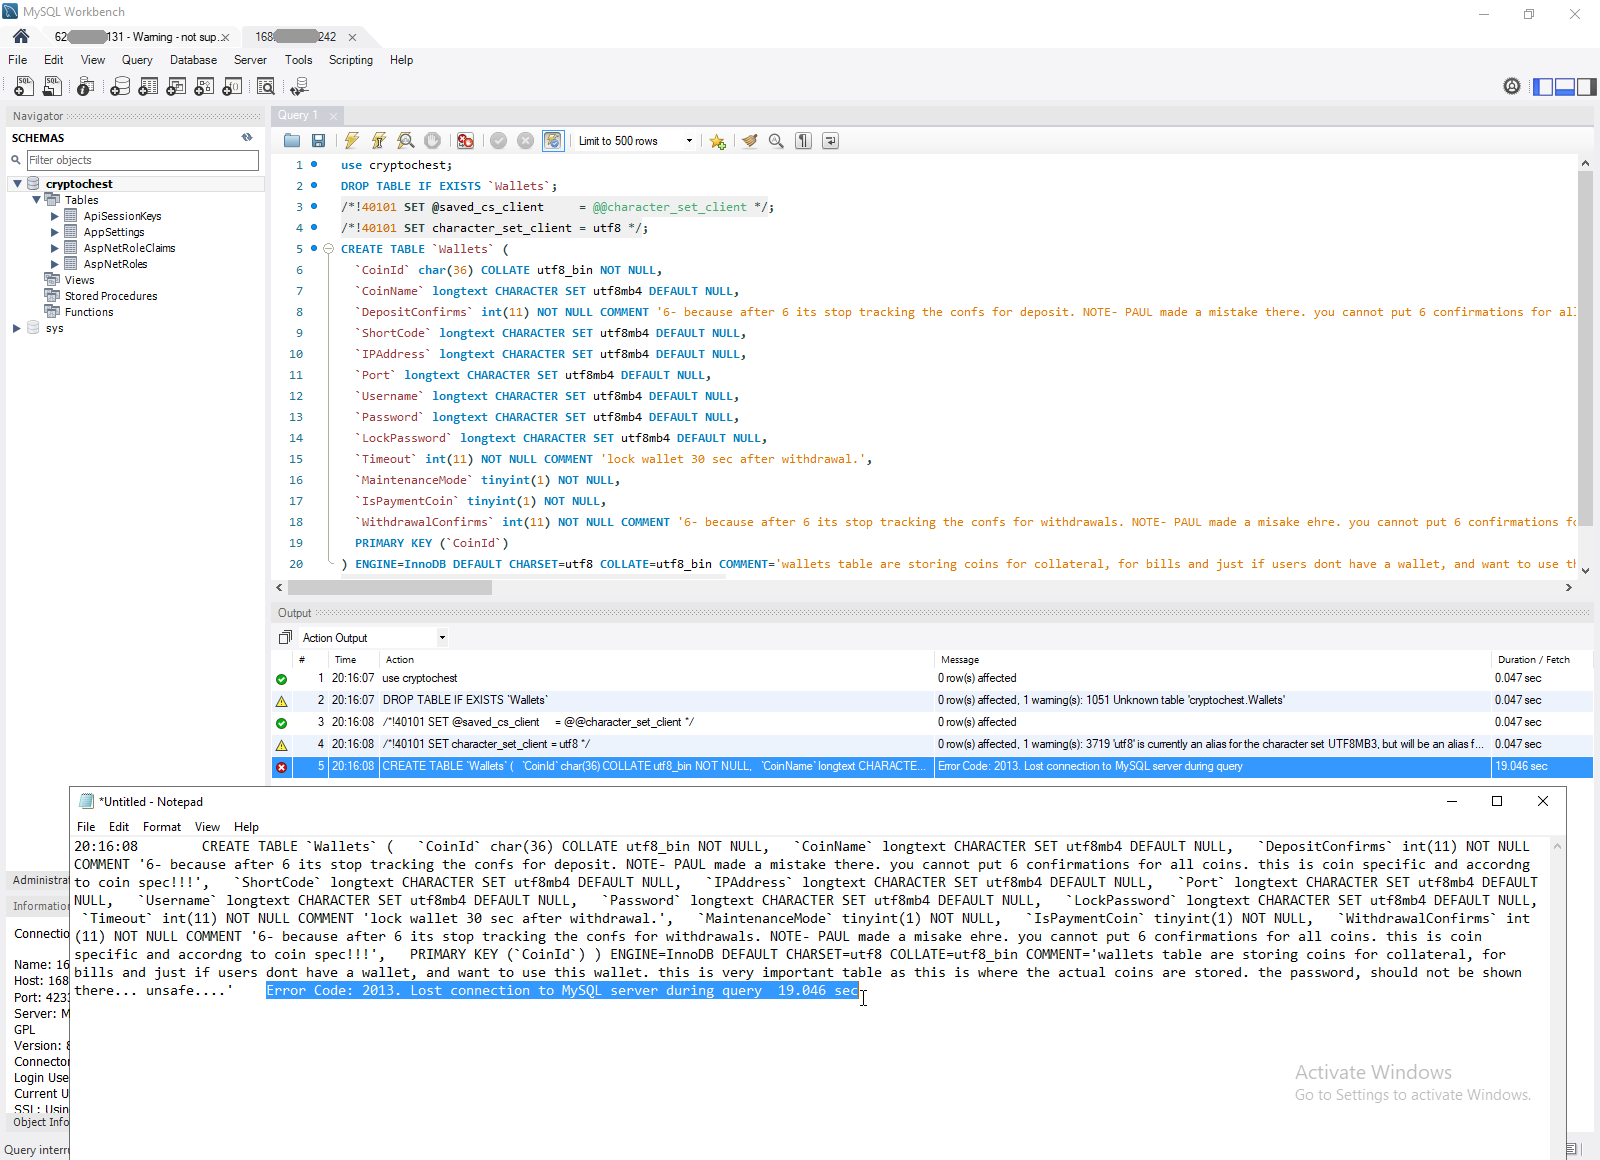Close the Query 1 tab
This screenshot has width=1600, height=1160.
coord(334,116)
